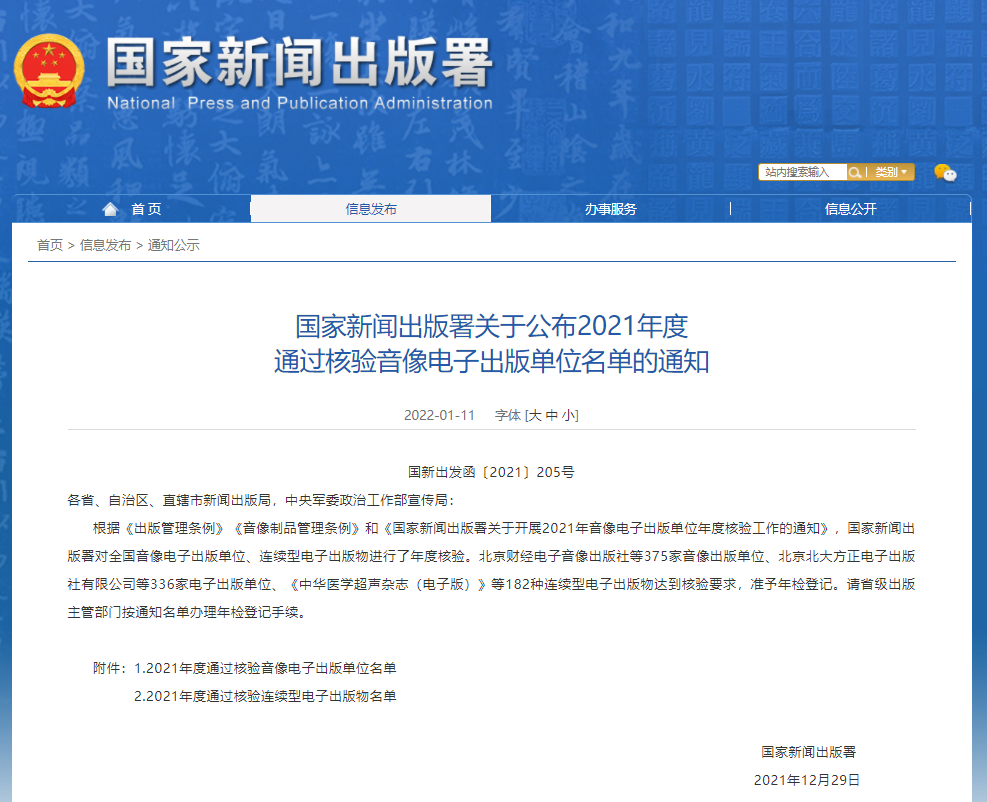Open the 办事服务 tab
Image resolution: width=987 pixels, height=802 pixels.
610,208
